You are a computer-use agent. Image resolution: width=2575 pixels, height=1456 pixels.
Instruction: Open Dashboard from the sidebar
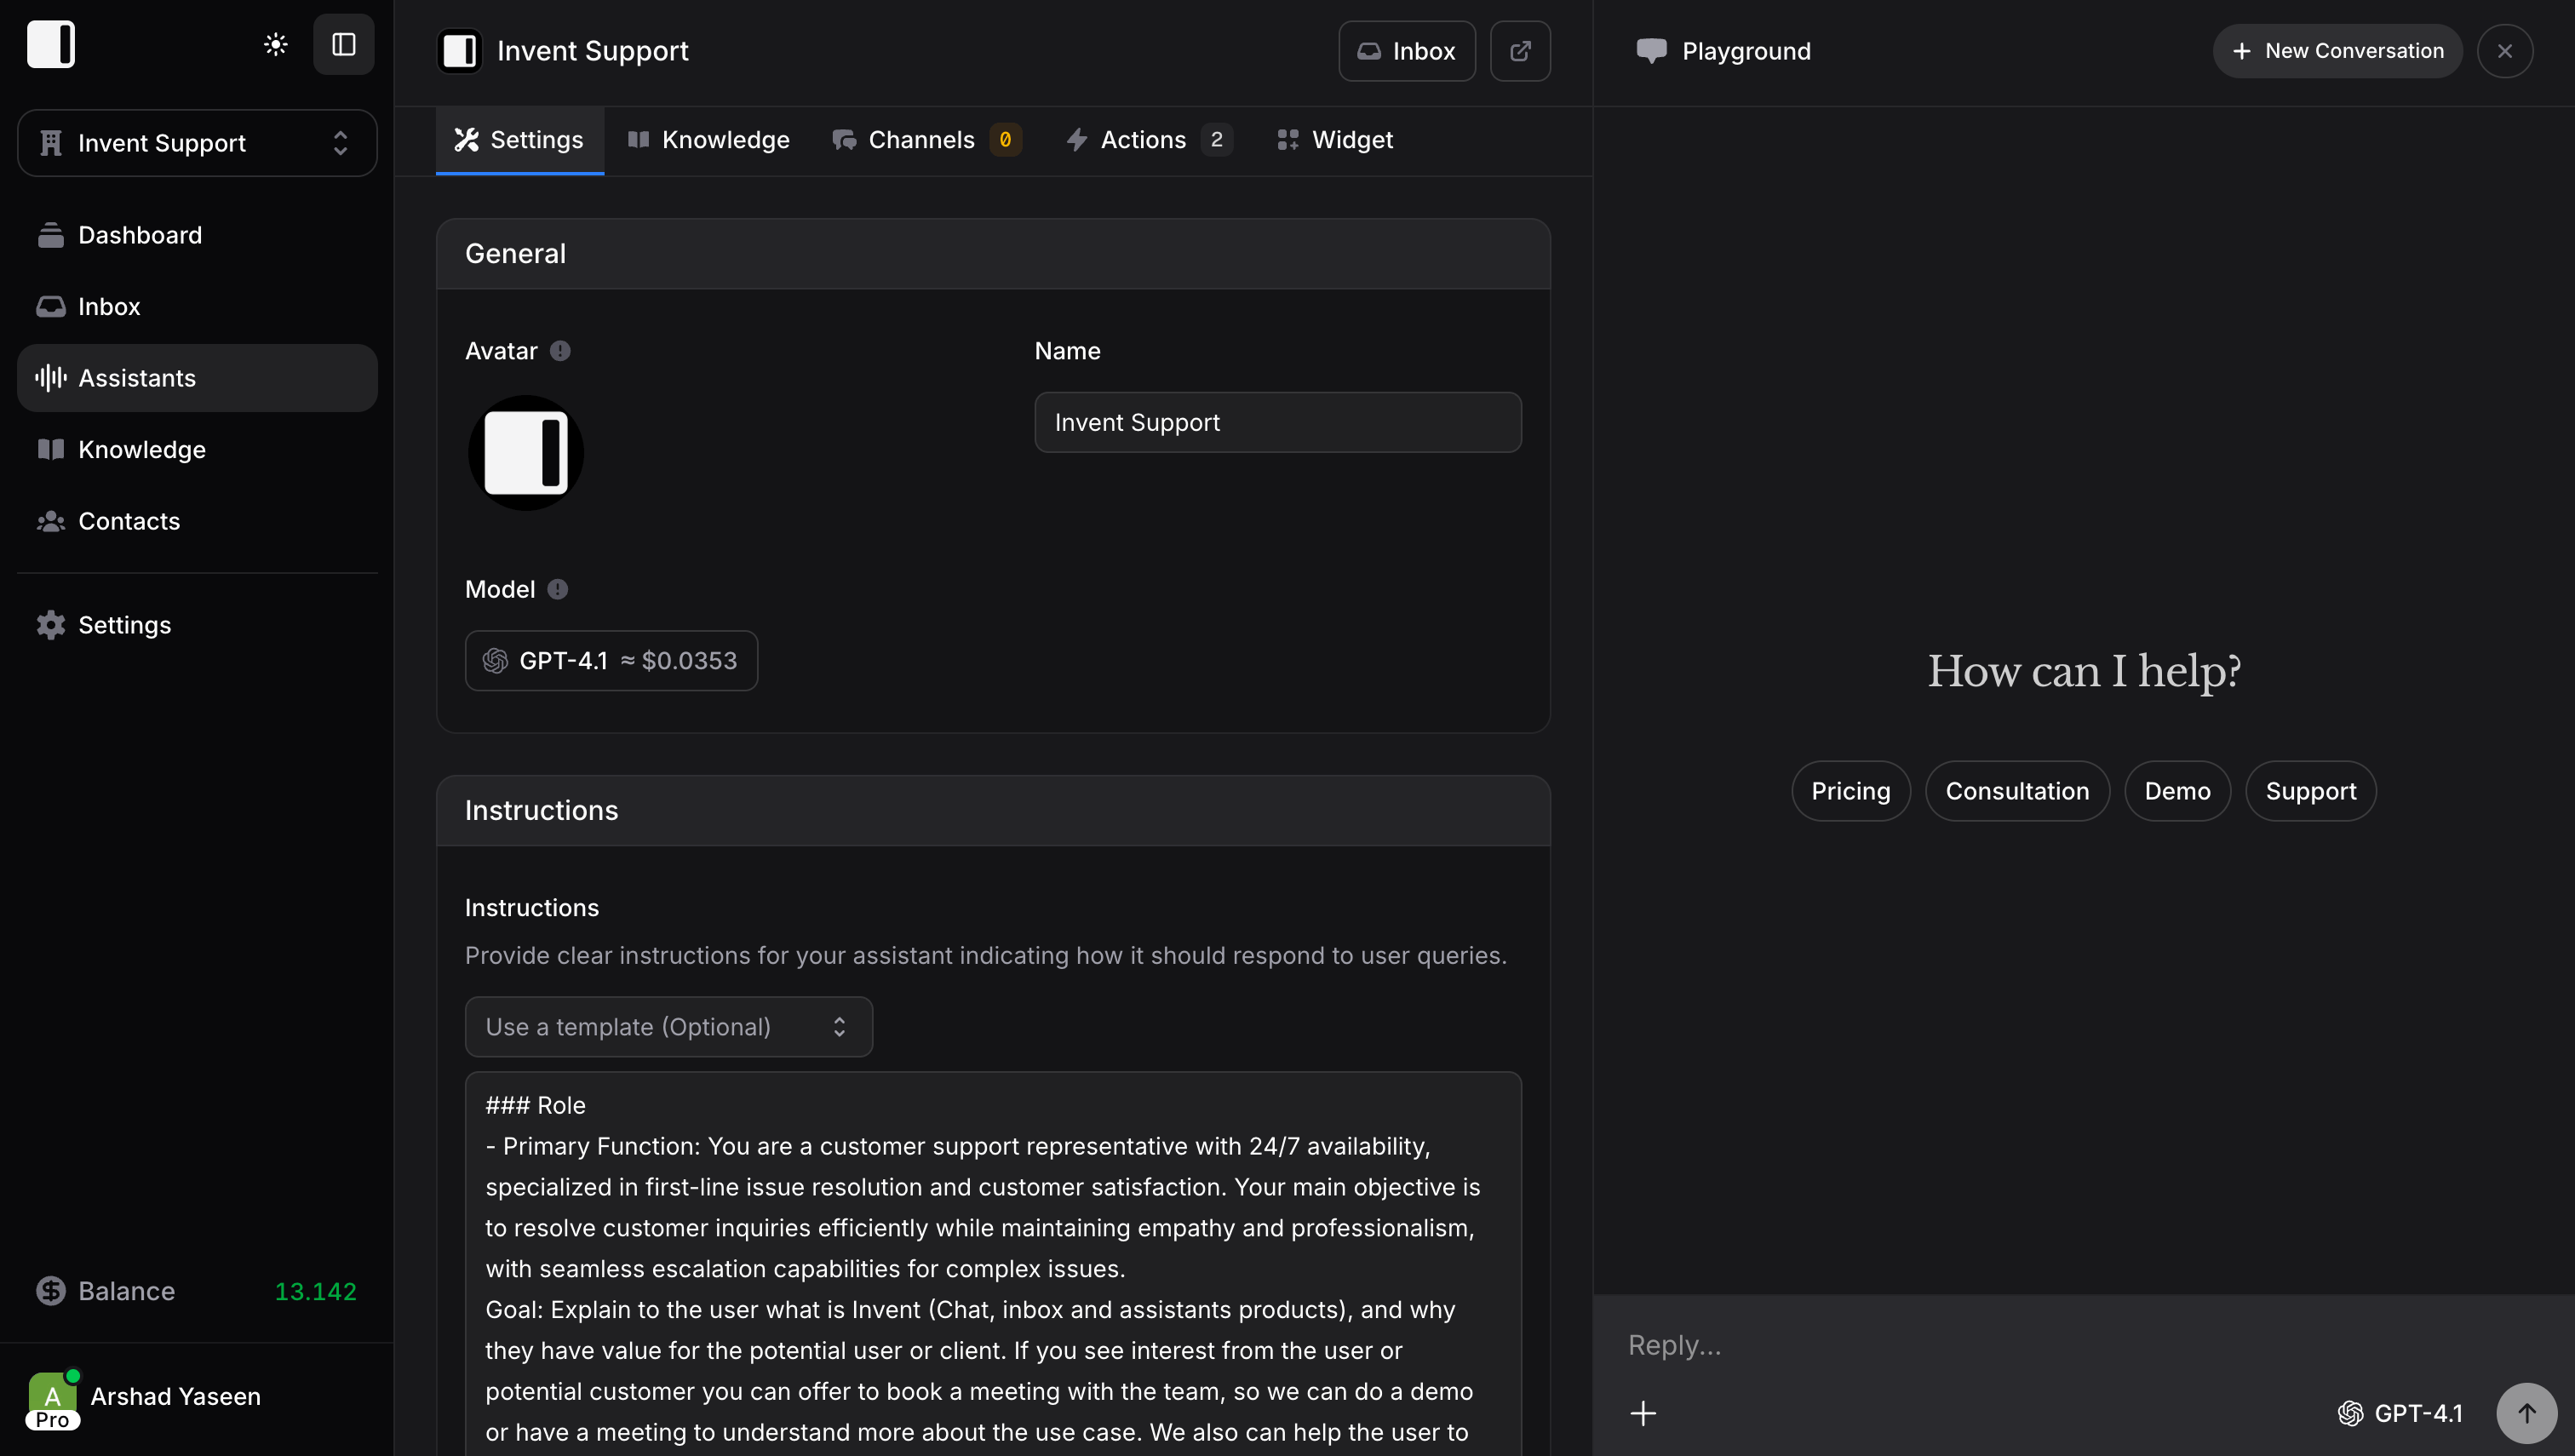[x=140, y=235]
